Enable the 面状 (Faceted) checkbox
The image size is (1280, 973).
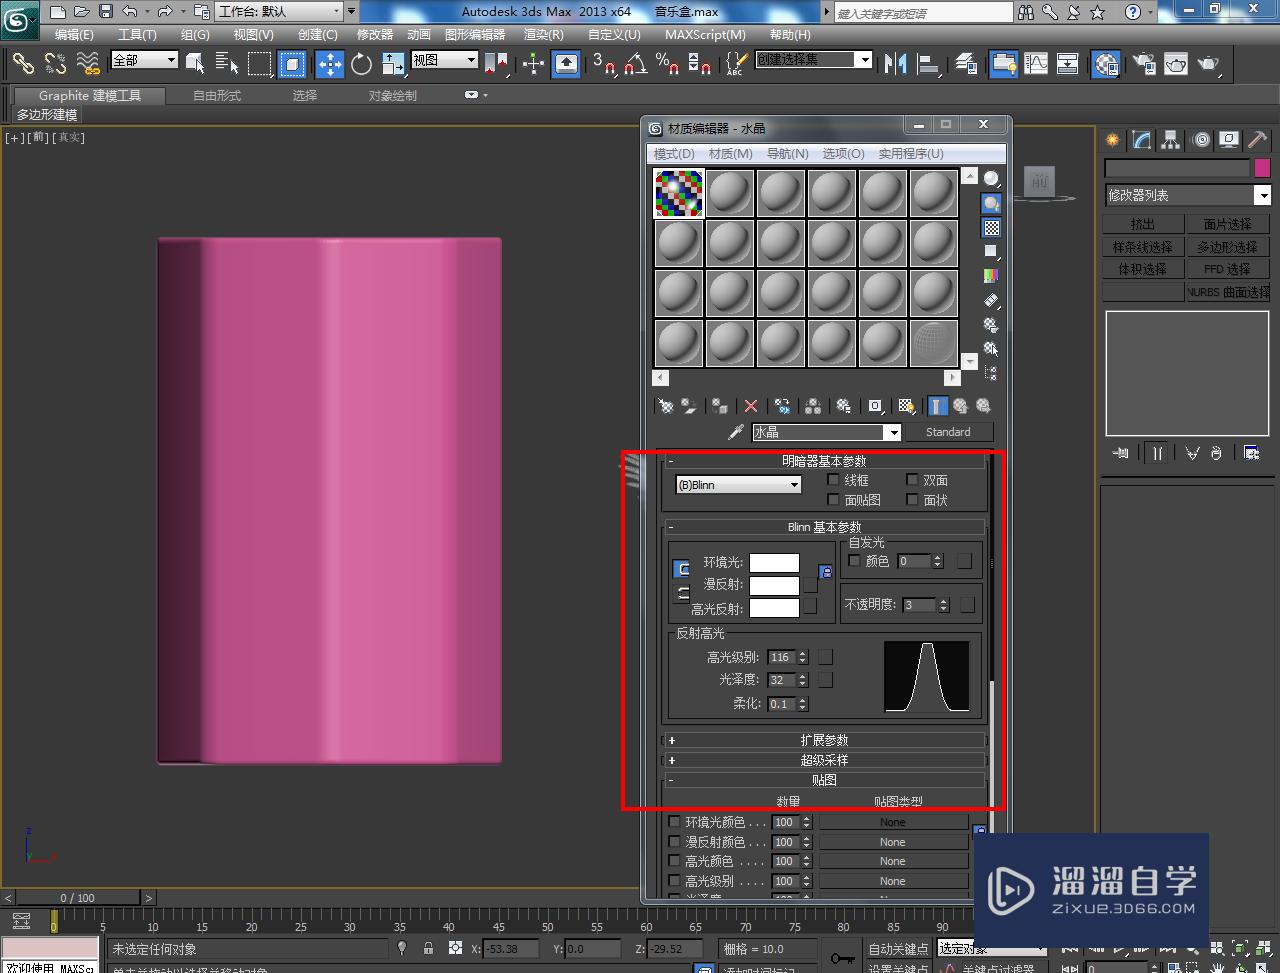coord(912,500)
